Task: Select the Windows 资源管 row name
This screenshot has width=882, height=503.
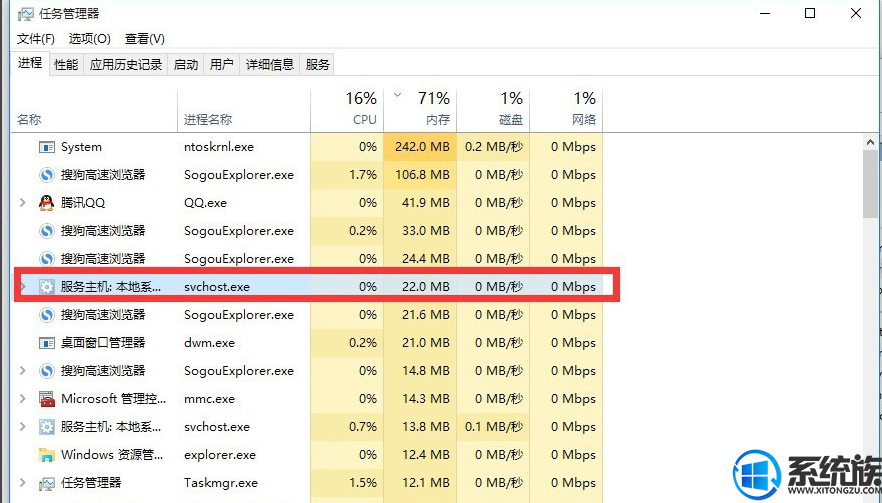Action: (x=112, y=455)
